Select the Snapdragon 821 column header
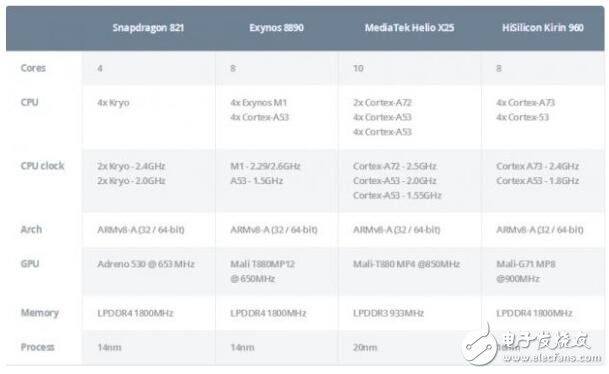The width and height of the screenshot is (609, 374). point(148,28)
